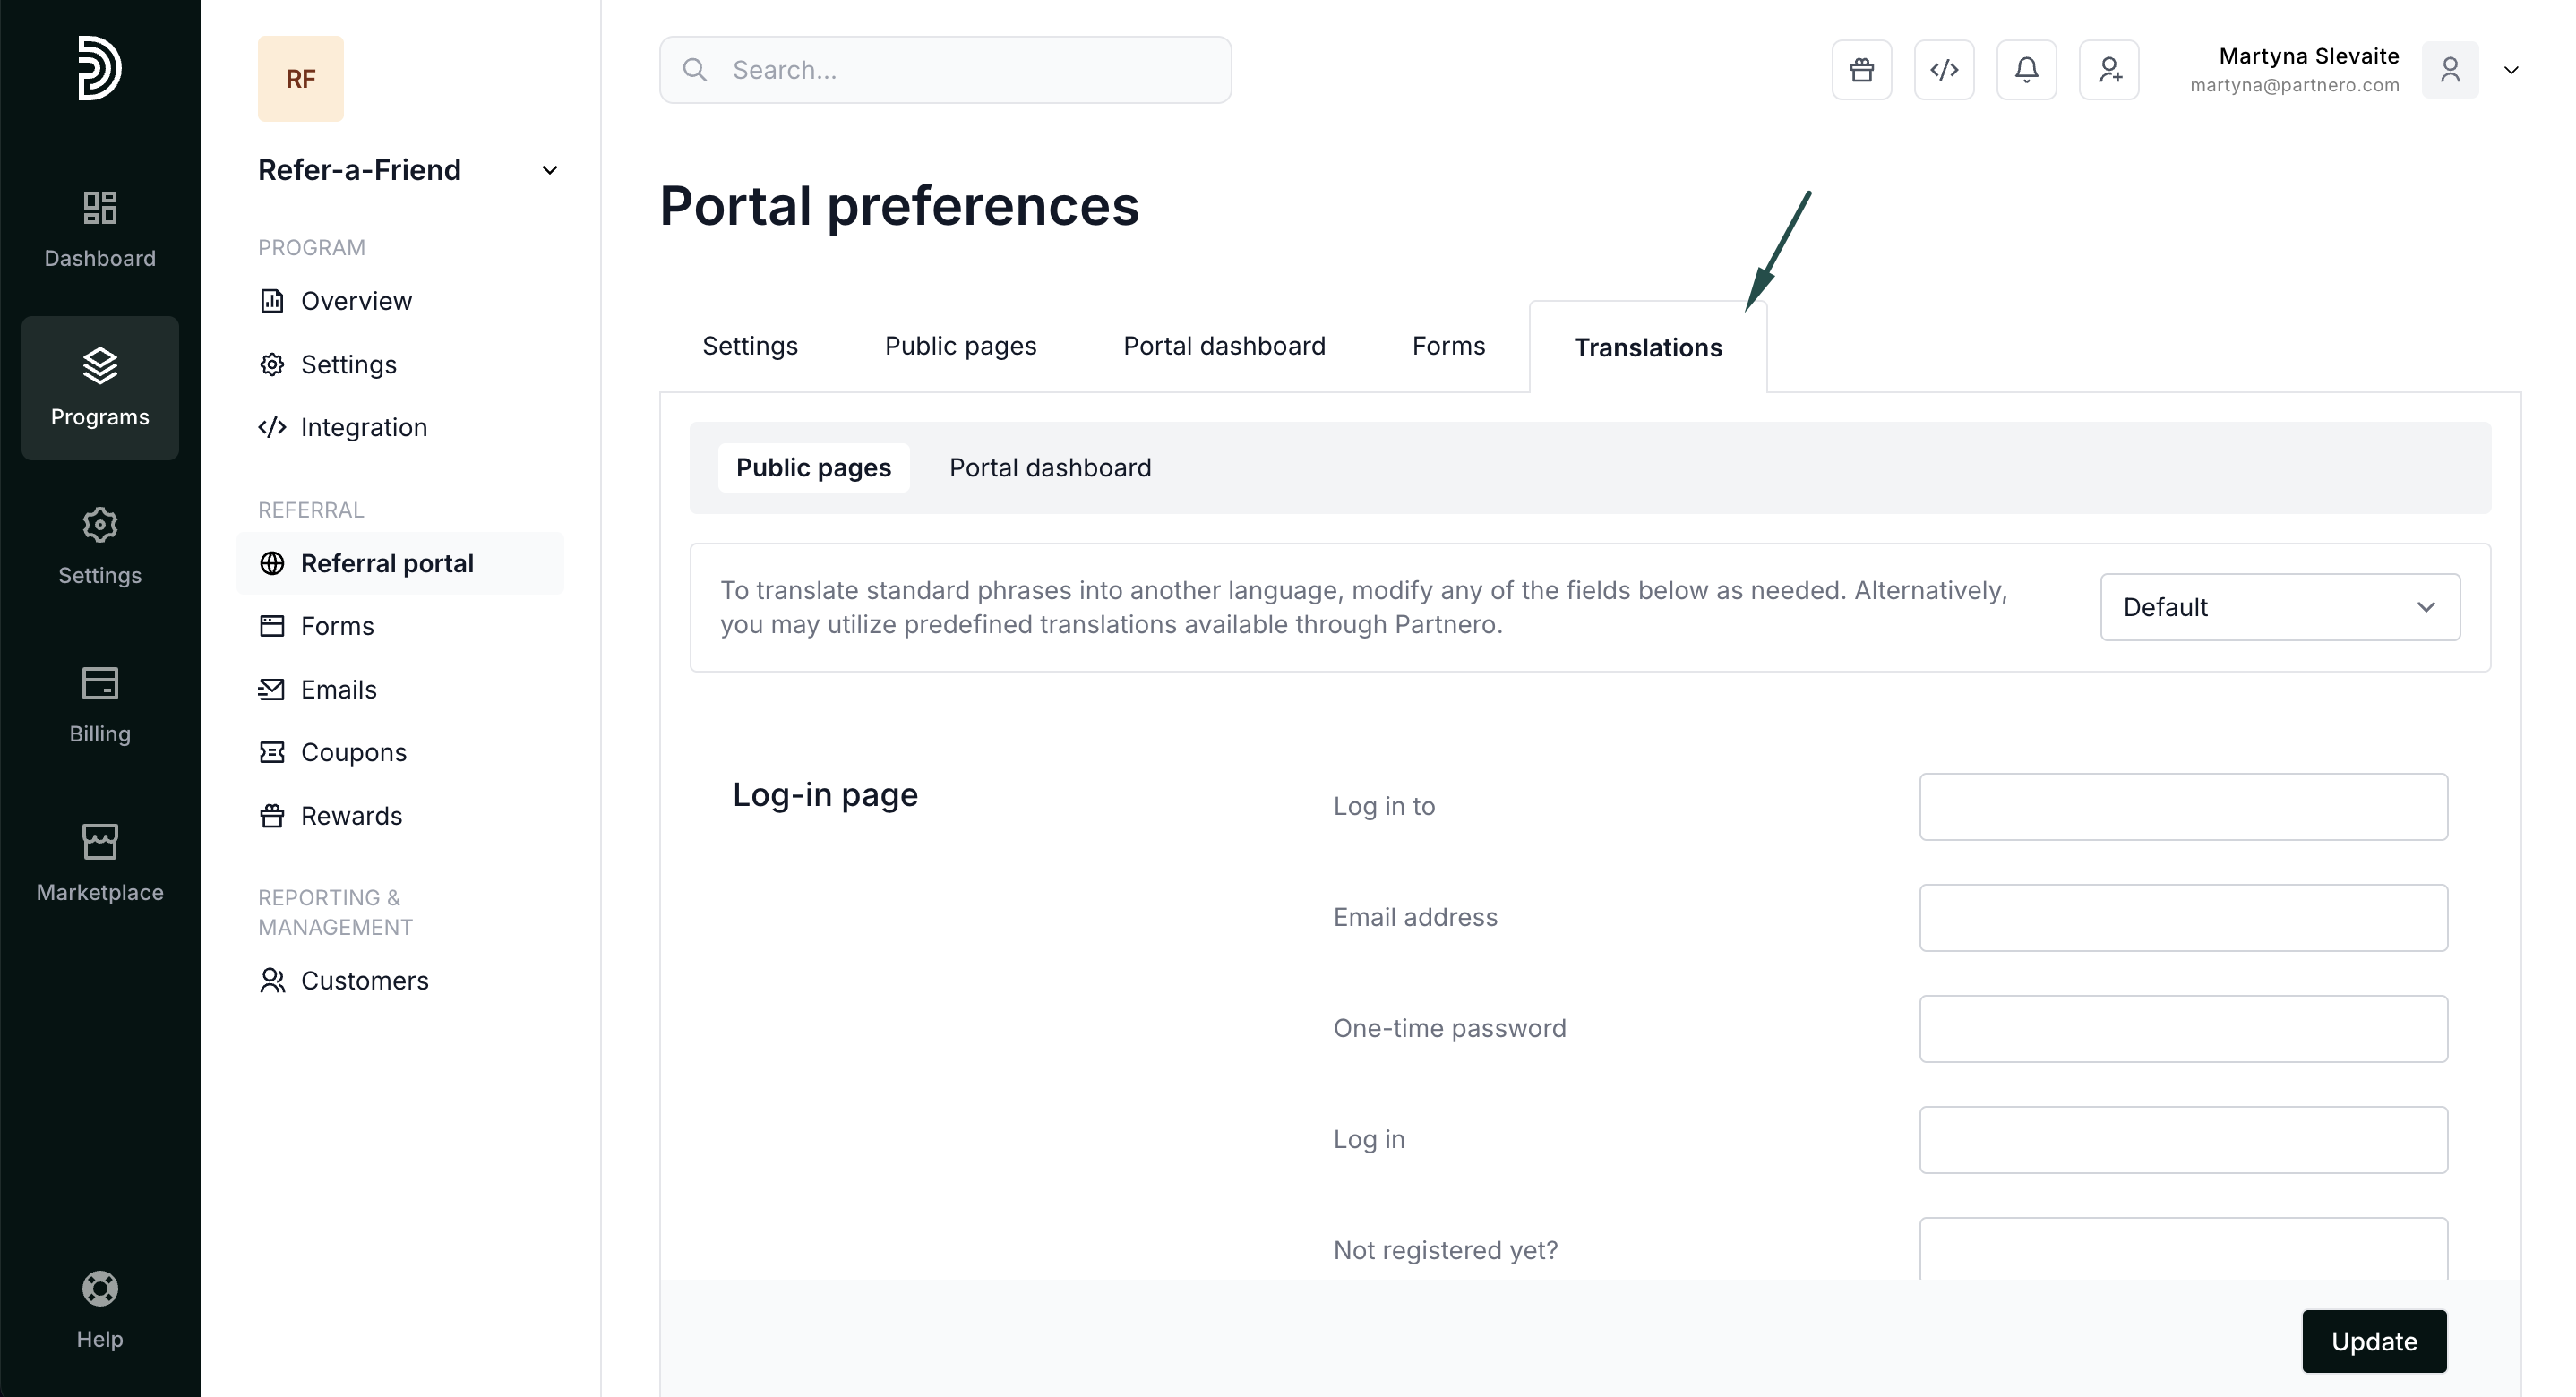The image size is (2576, 1397).
Task: Expand the Refer-a-Friend program chevron
Action: coord(549,170)
